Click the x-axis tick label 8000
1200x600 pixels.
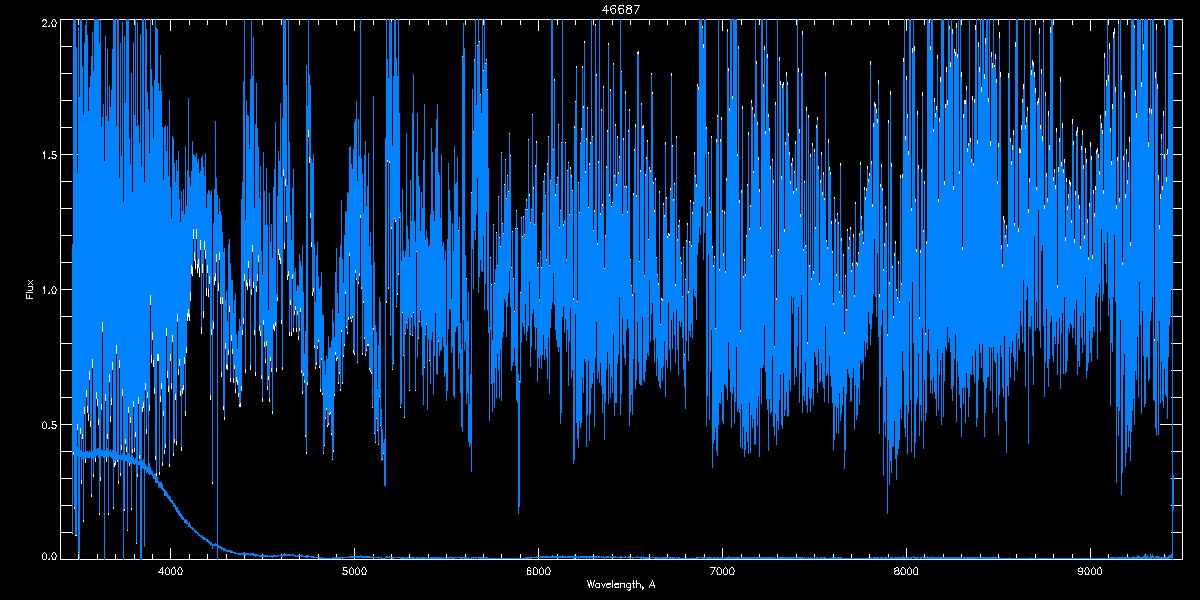[x=906, y=571]
